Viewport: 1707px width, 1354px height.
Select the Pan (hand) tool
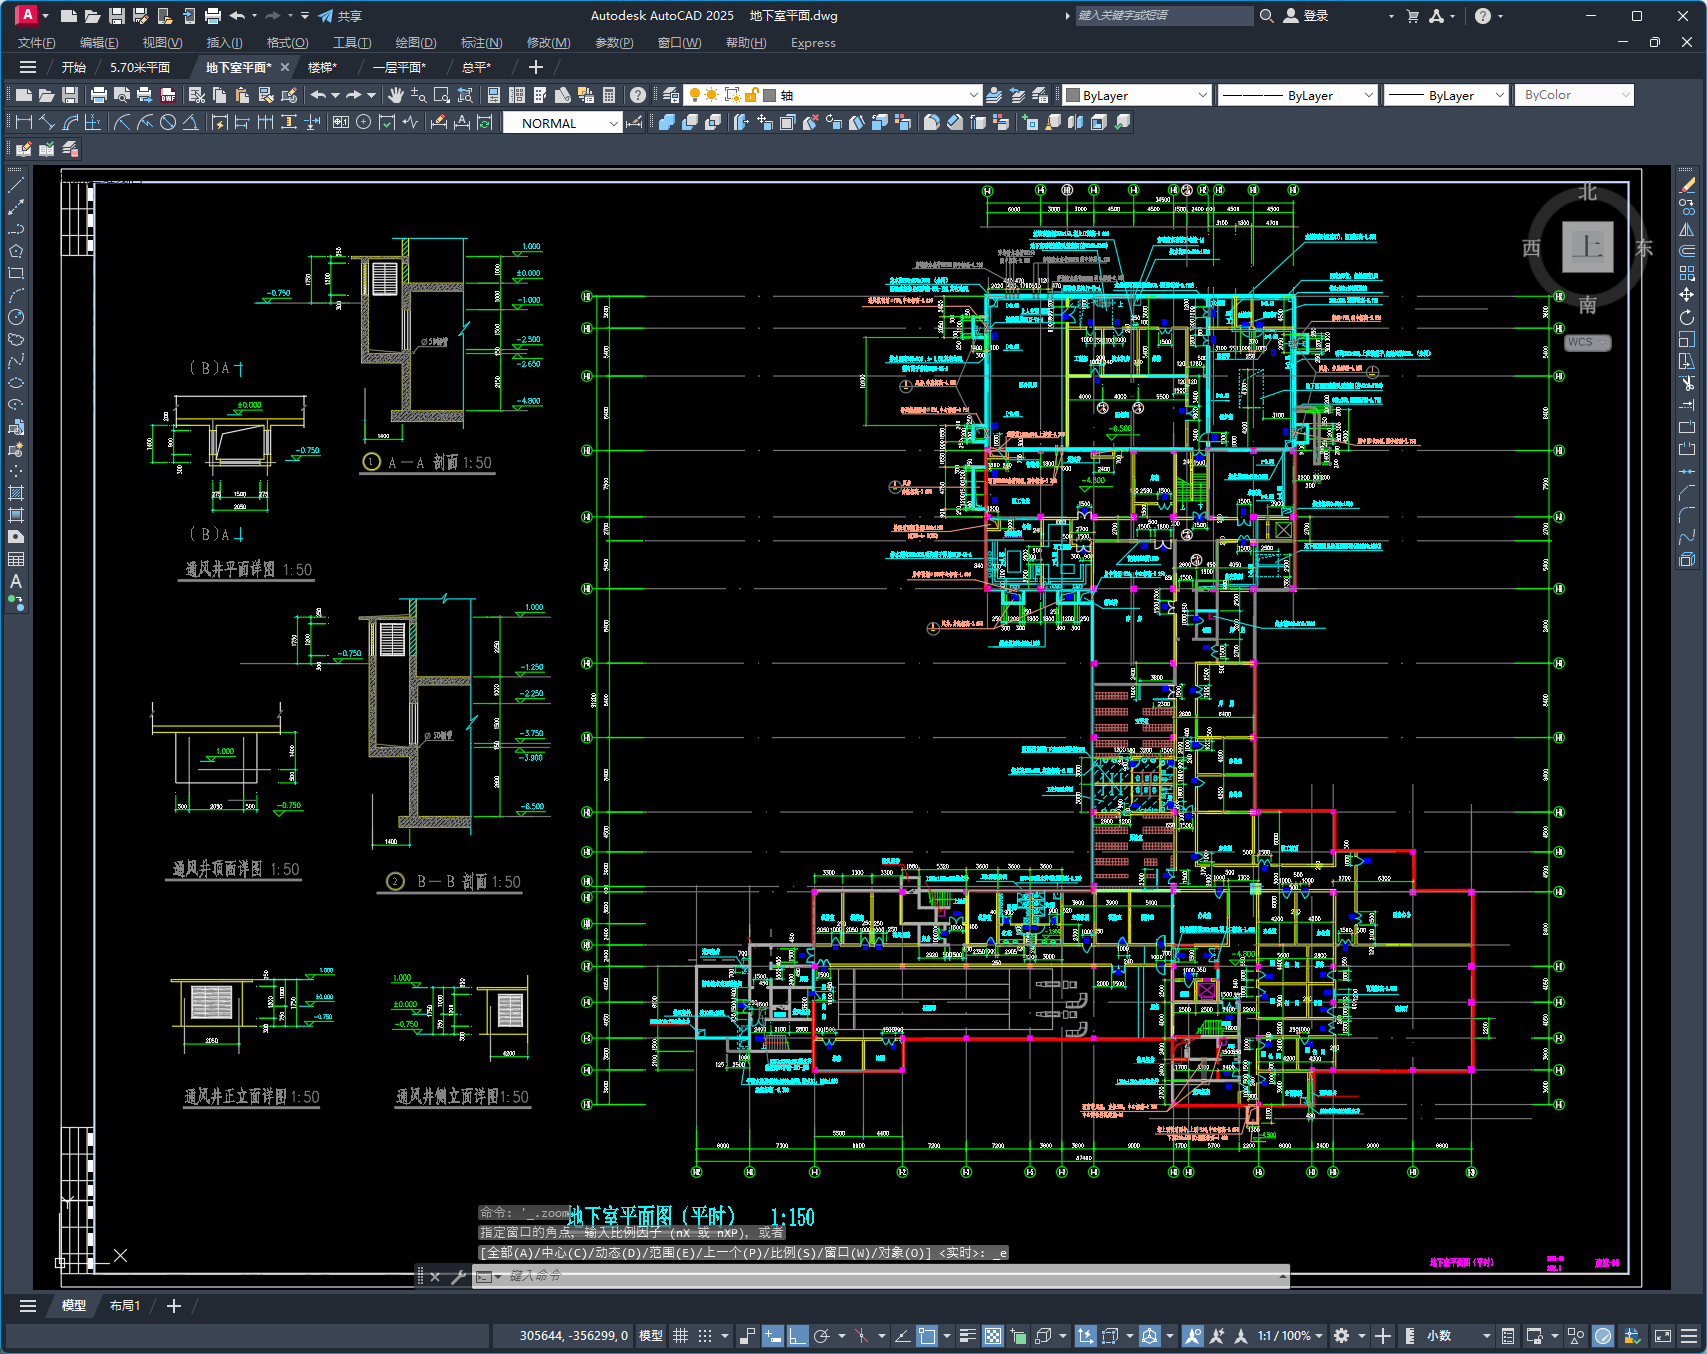point(396,95)
